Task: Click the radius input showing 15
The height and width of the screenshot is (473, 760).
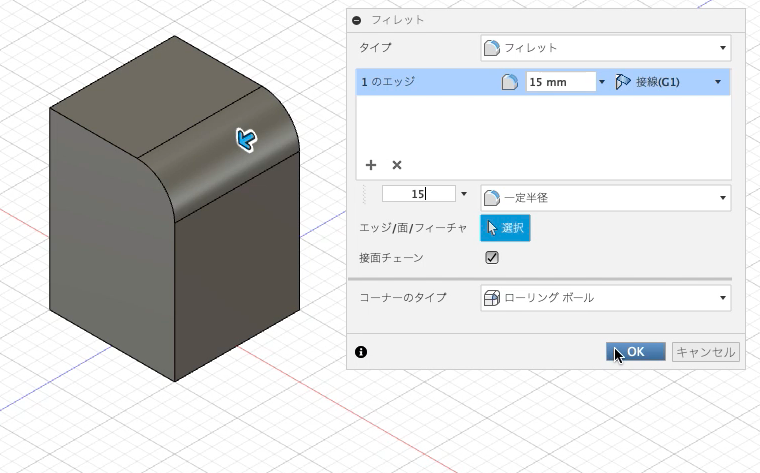Action: [x=419, y=194]
